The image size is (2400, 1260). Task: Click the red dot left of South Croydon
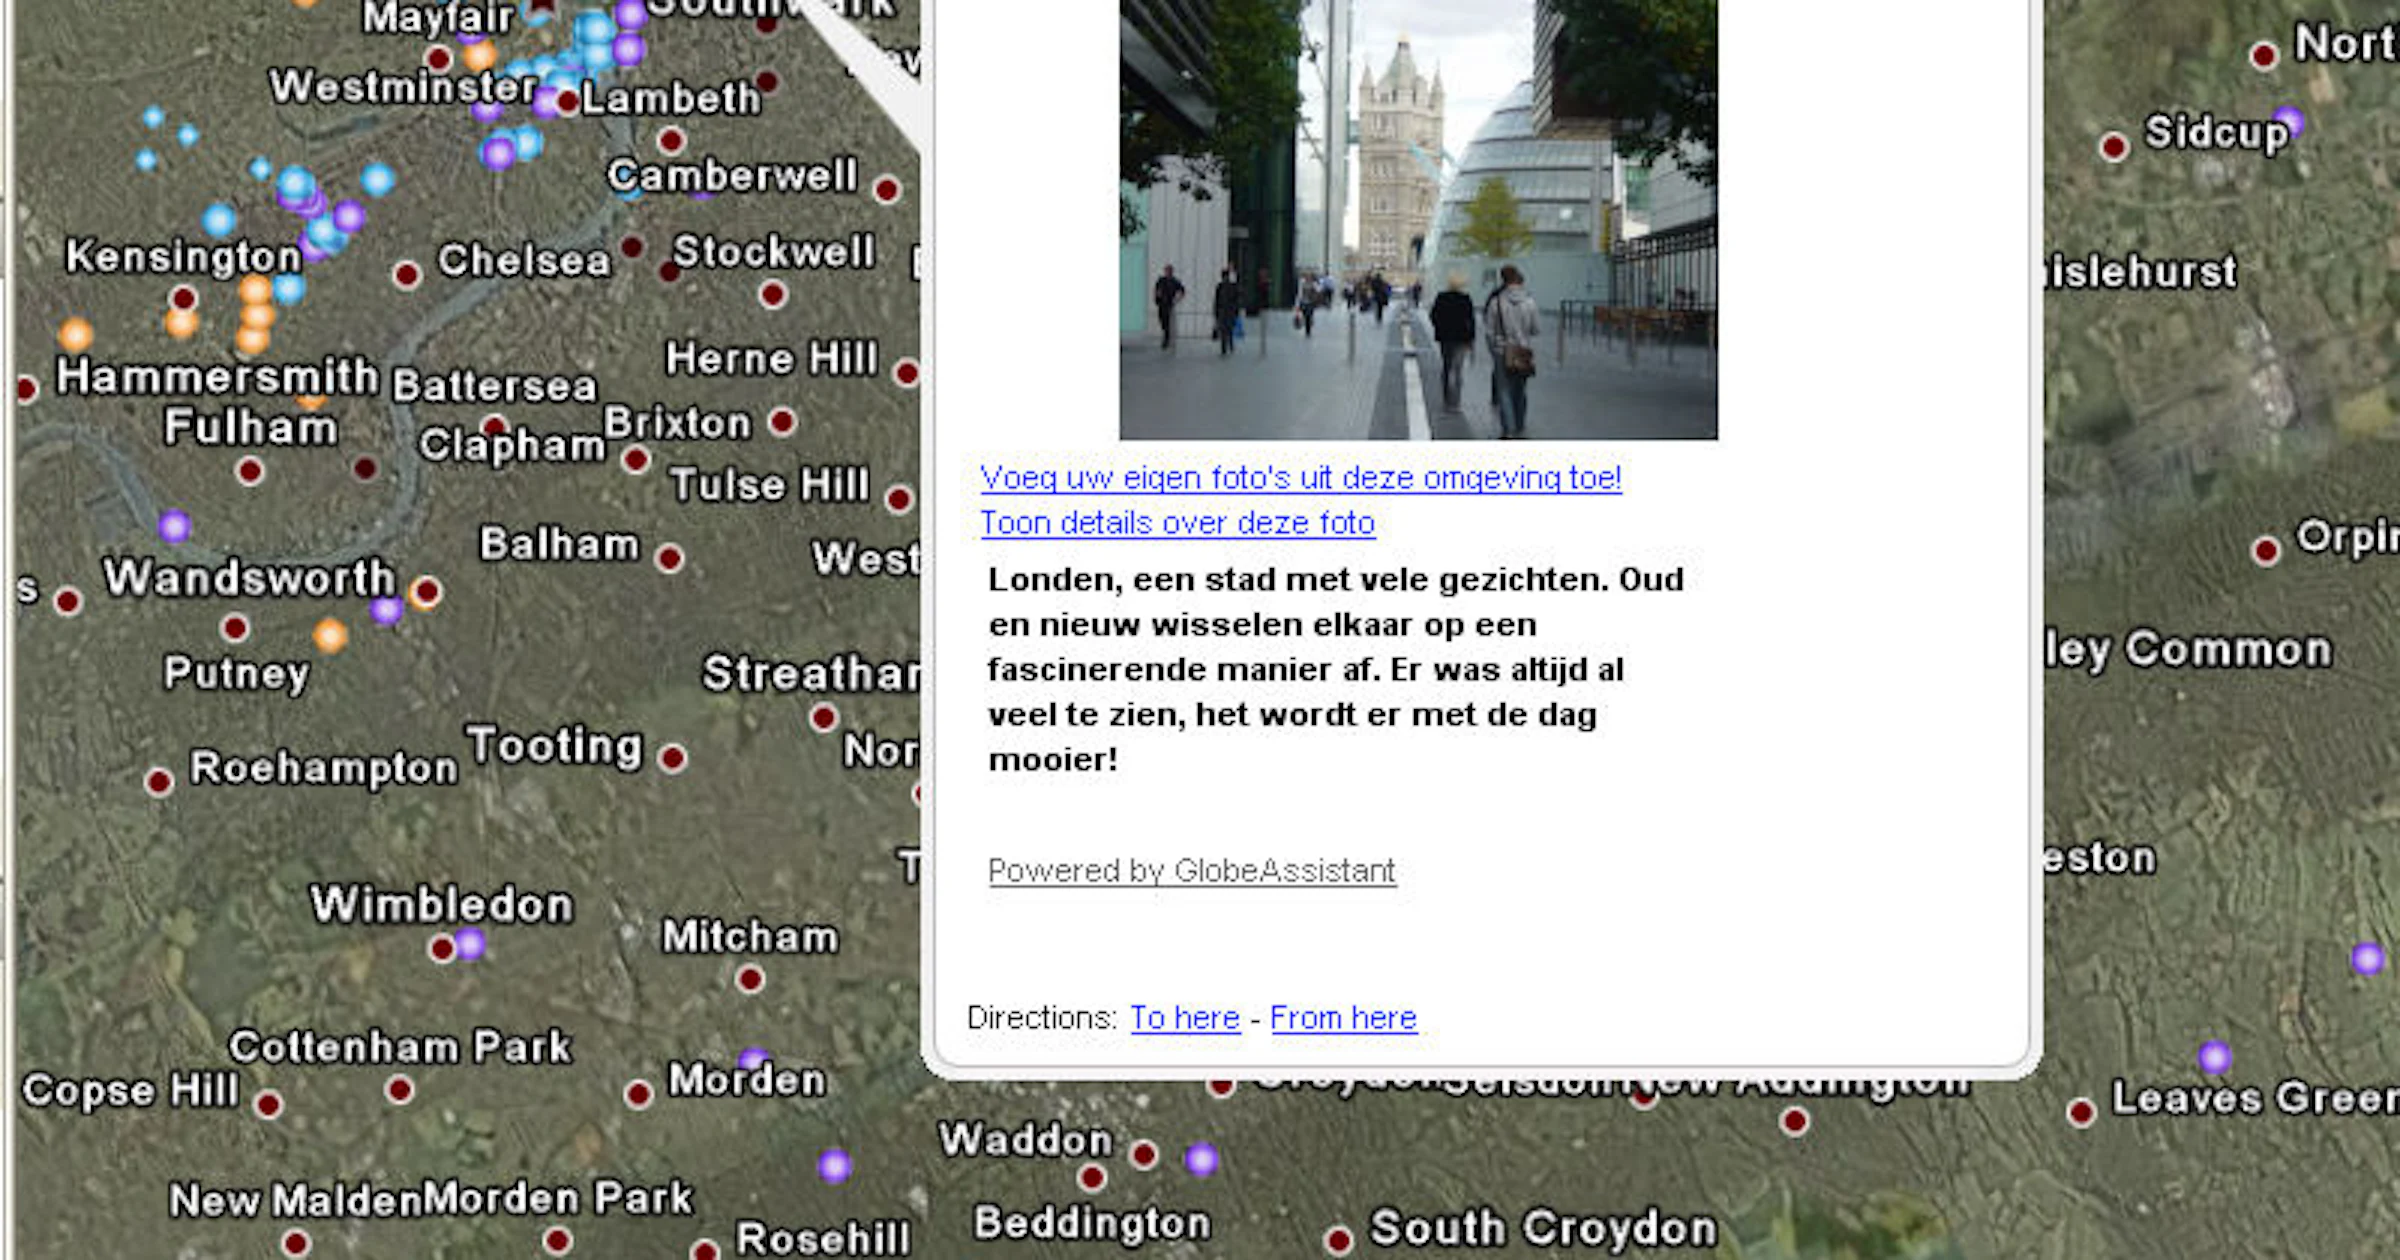[1338, 1241]
